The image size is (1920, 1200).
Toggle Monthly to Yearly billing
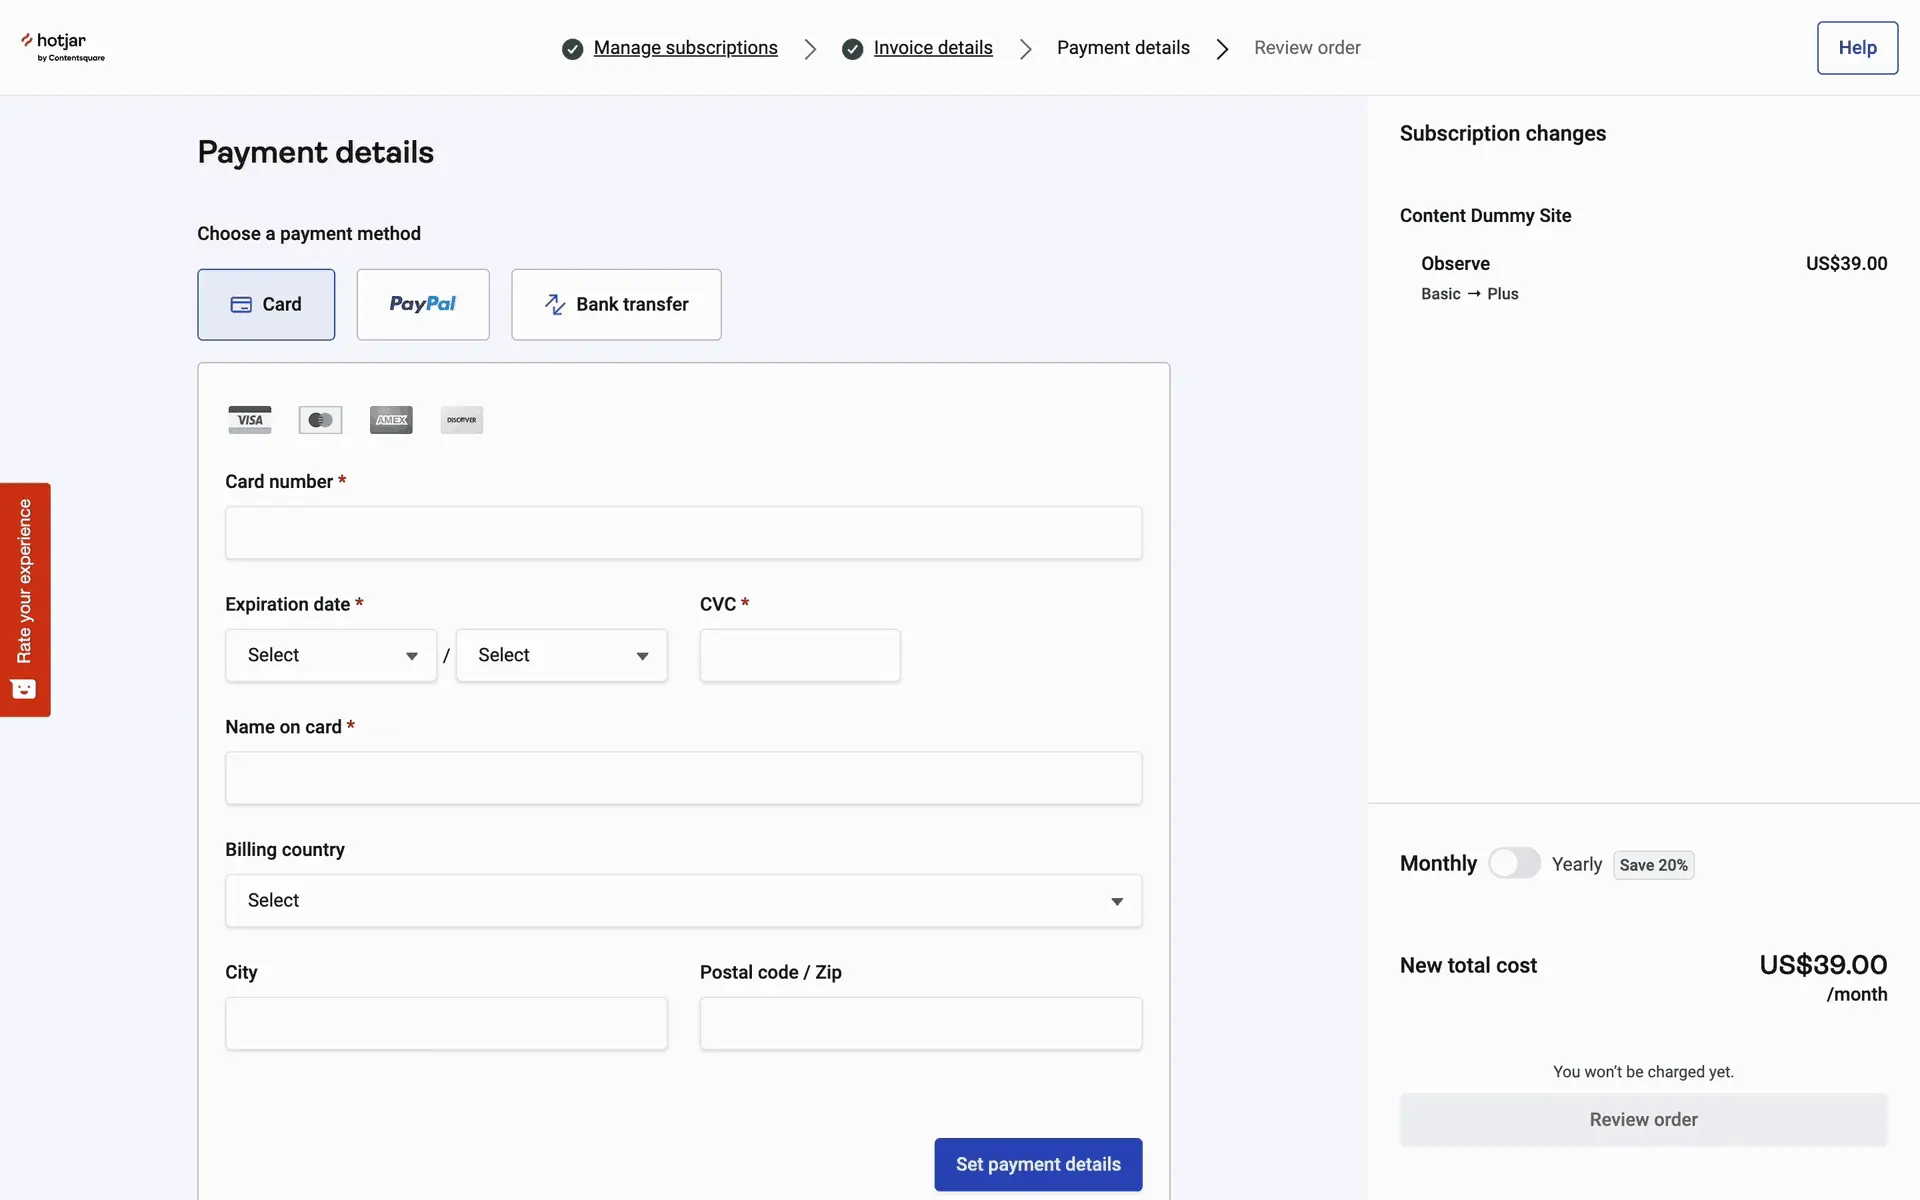1514,863
